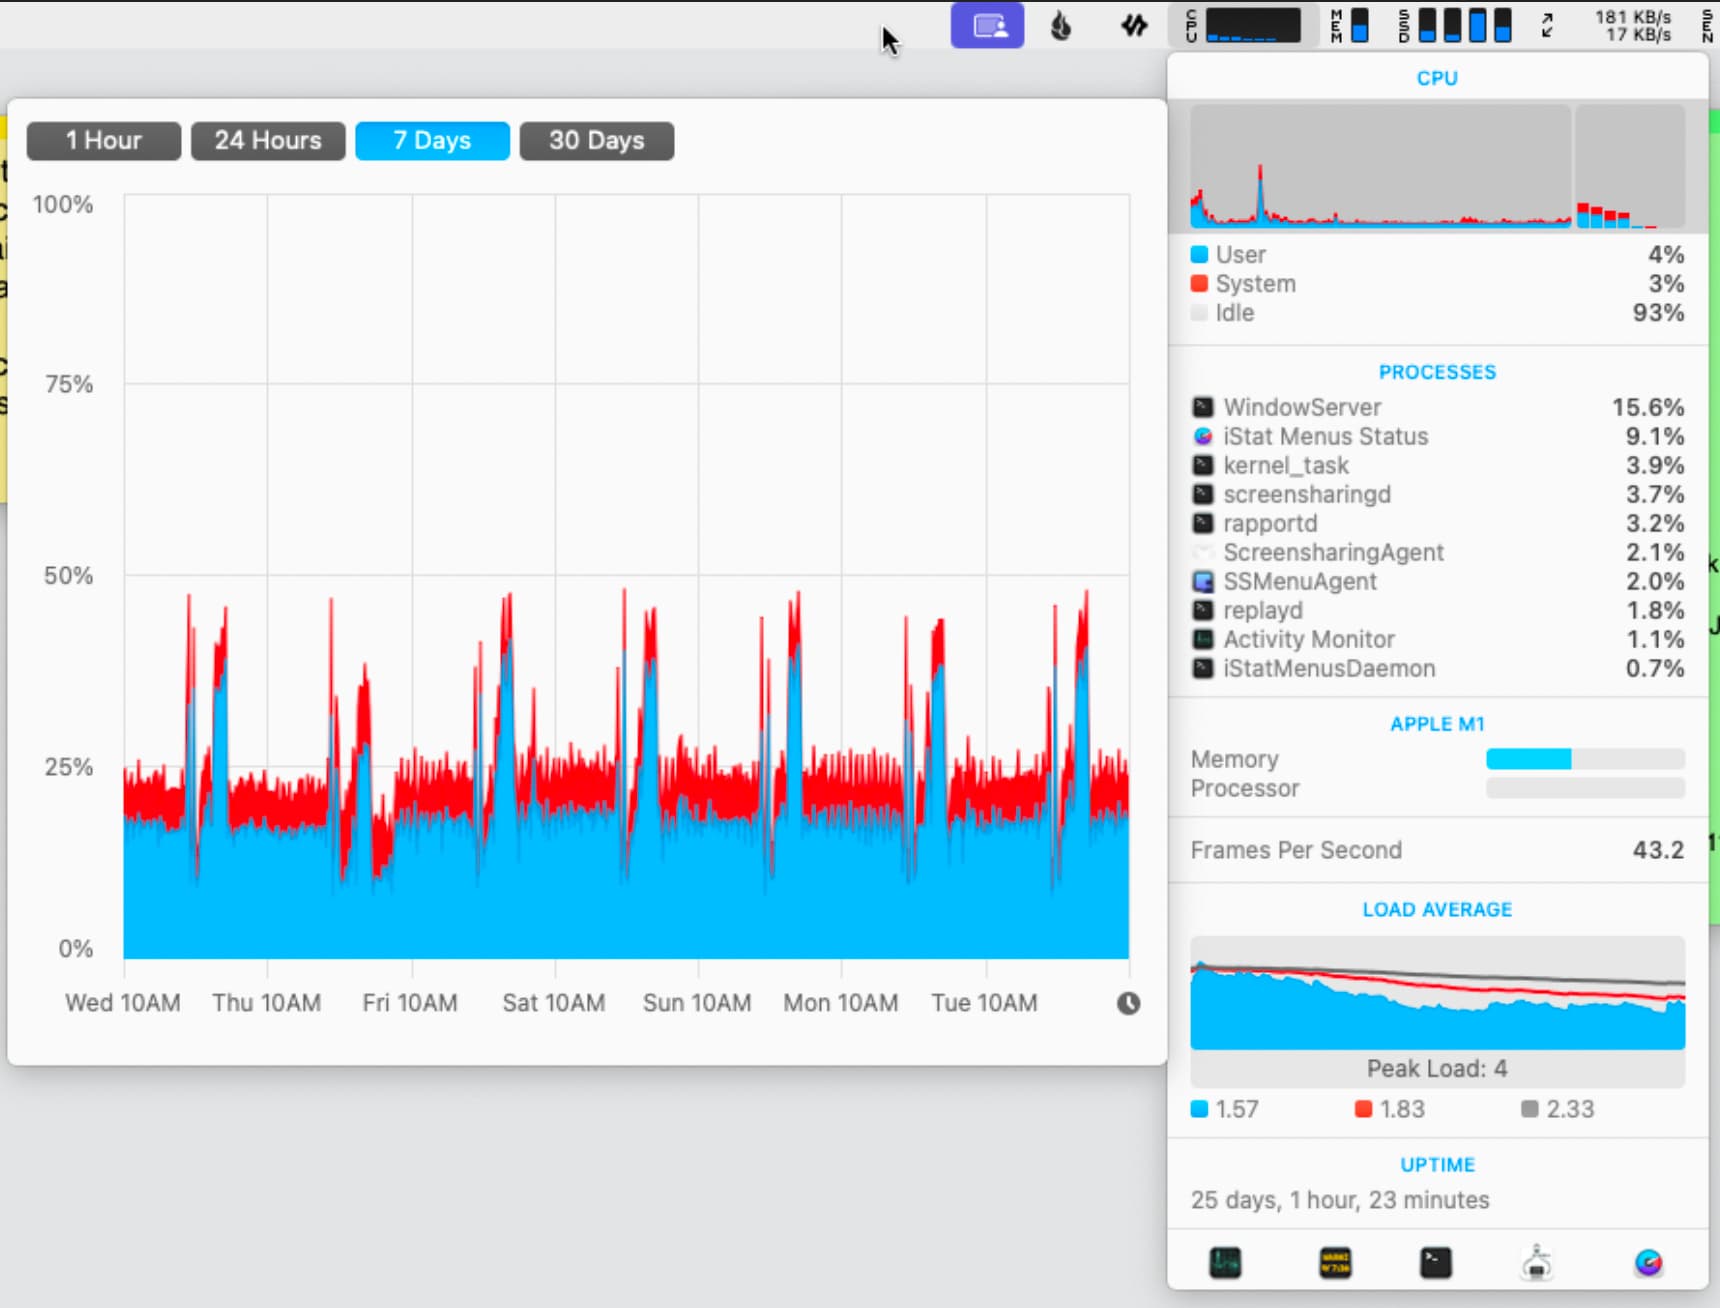Open the iStat Menus app icon
The image size is (1720, 1308).
(x=1648, y=1263)
